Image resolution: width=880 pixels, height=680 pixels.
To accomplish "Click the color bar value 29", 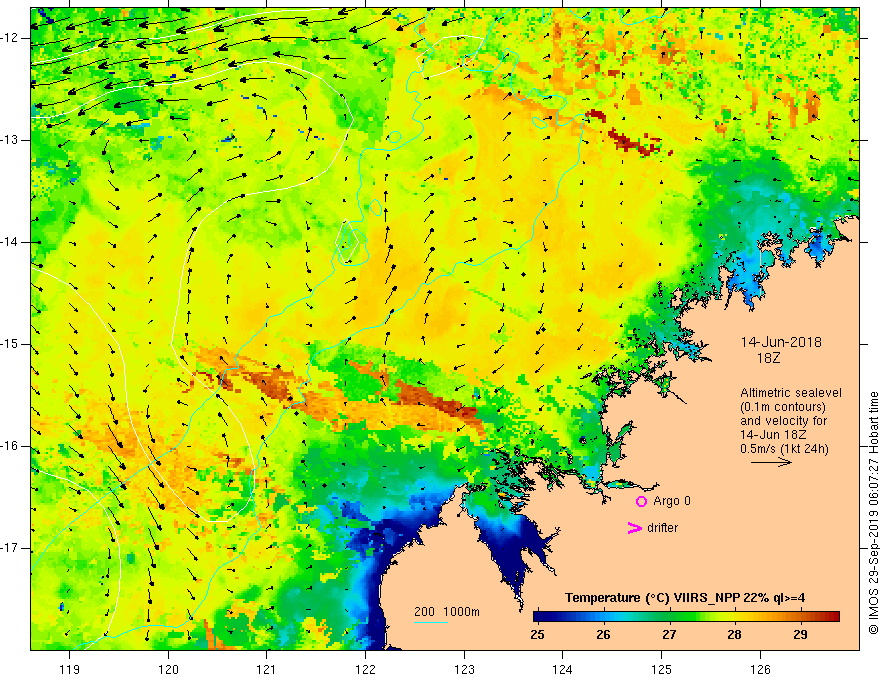I will [x=801, y=635].
